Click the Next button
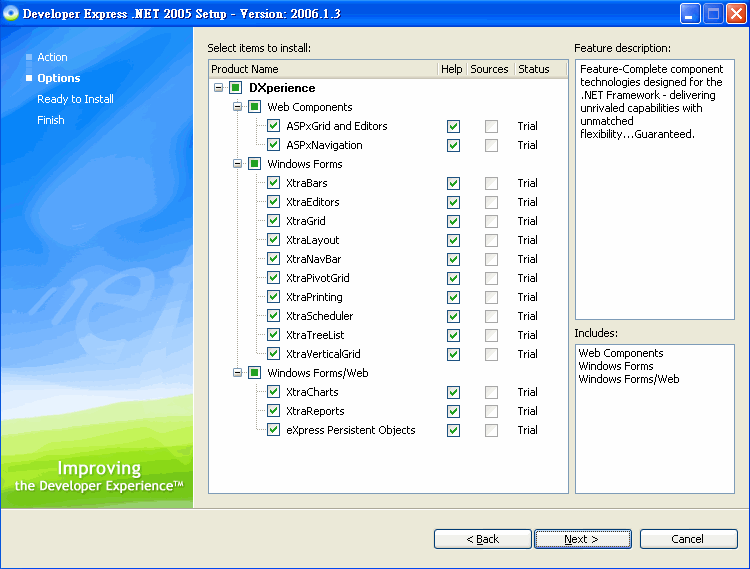The width and height of the screenshot is (750, 569). click(x=583, y=539)
